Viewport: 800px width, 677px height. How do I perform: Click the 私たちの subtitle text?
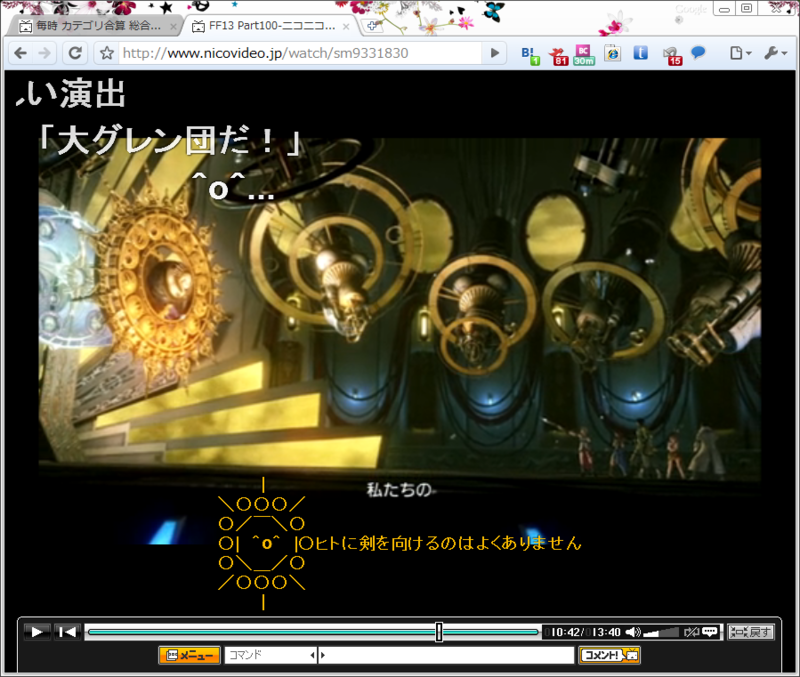(399, 490)
